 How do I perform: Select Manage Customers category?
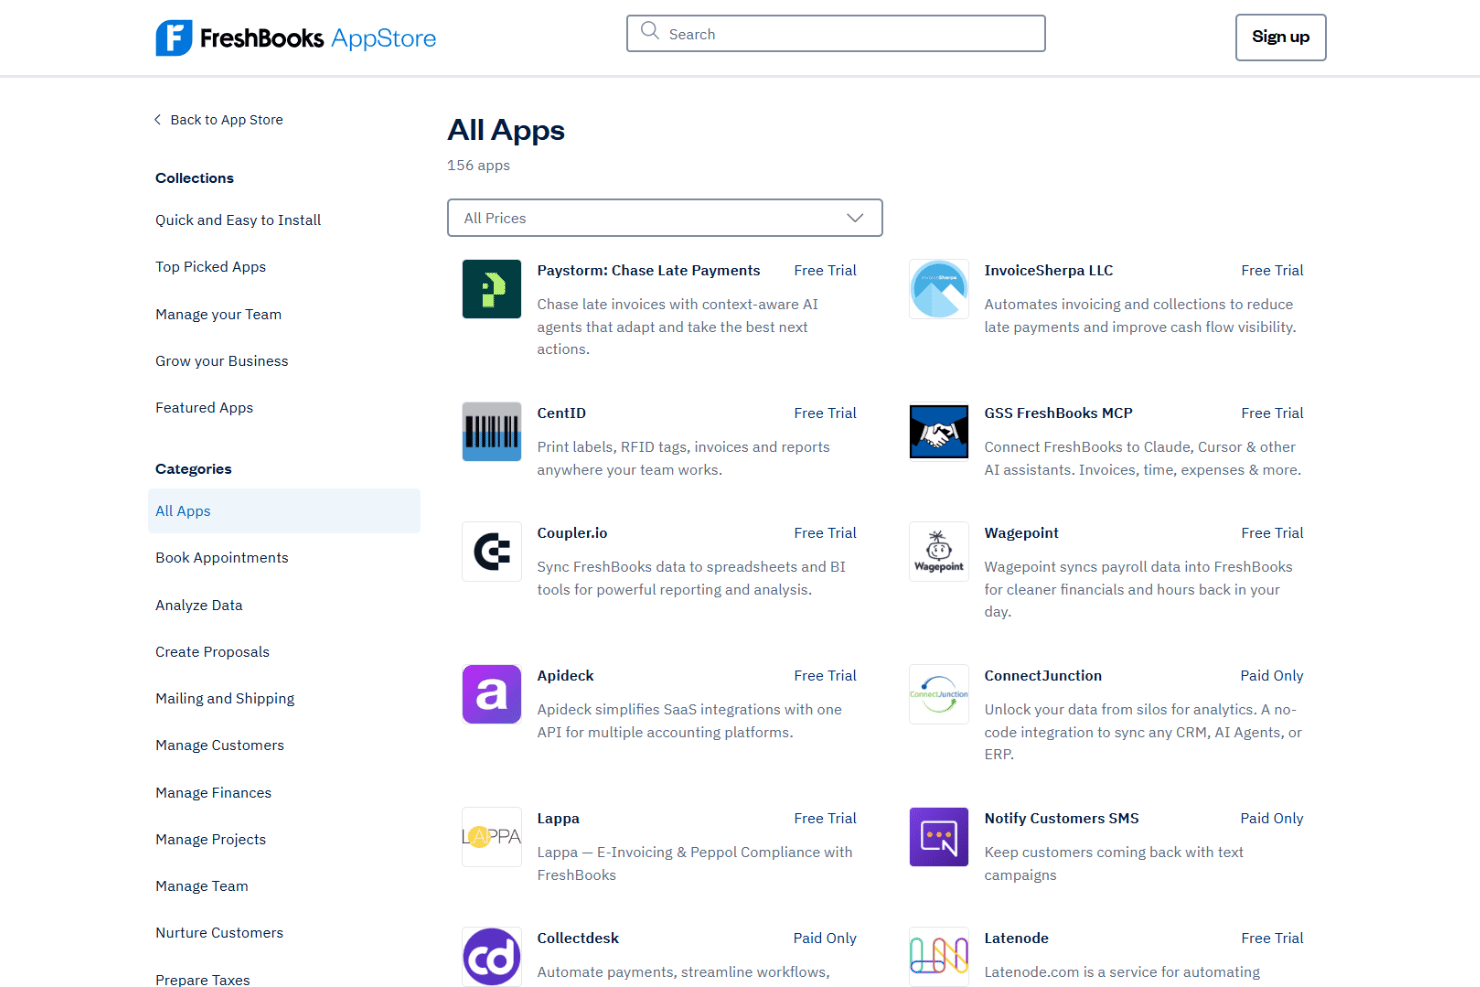coord(220,745)
